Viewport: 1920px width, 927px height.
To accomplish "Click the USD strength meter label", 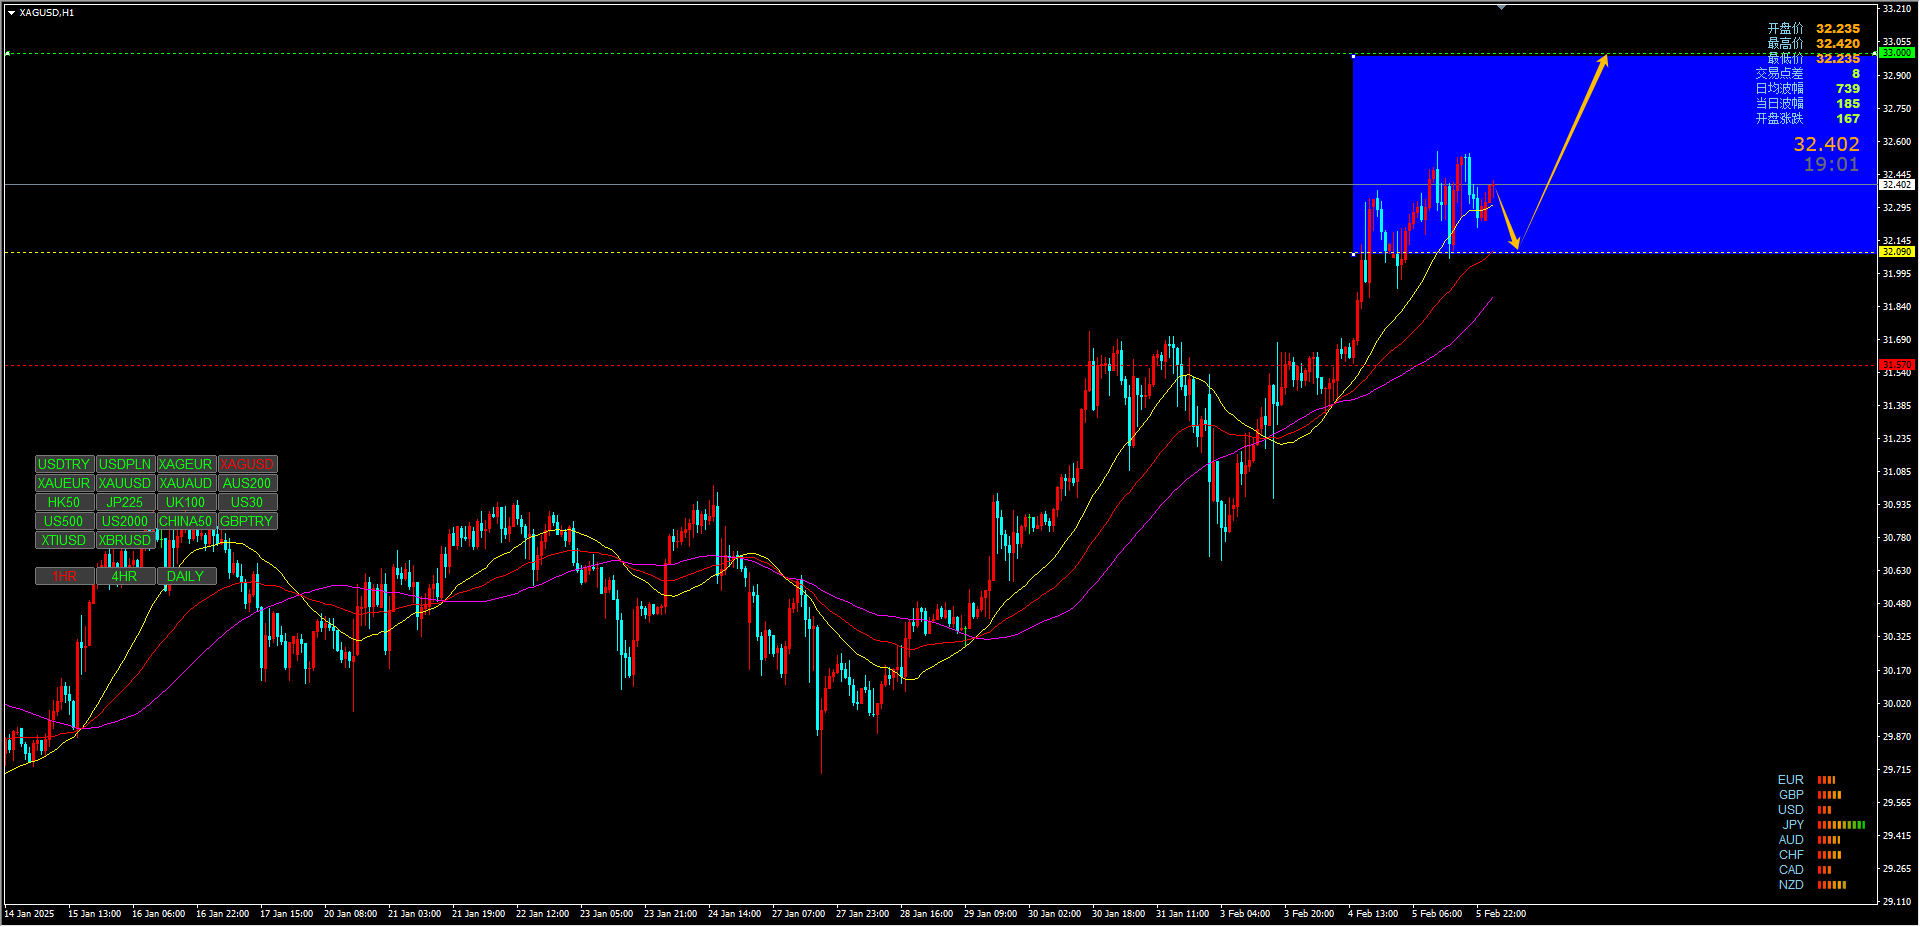I will point(1791,810).
